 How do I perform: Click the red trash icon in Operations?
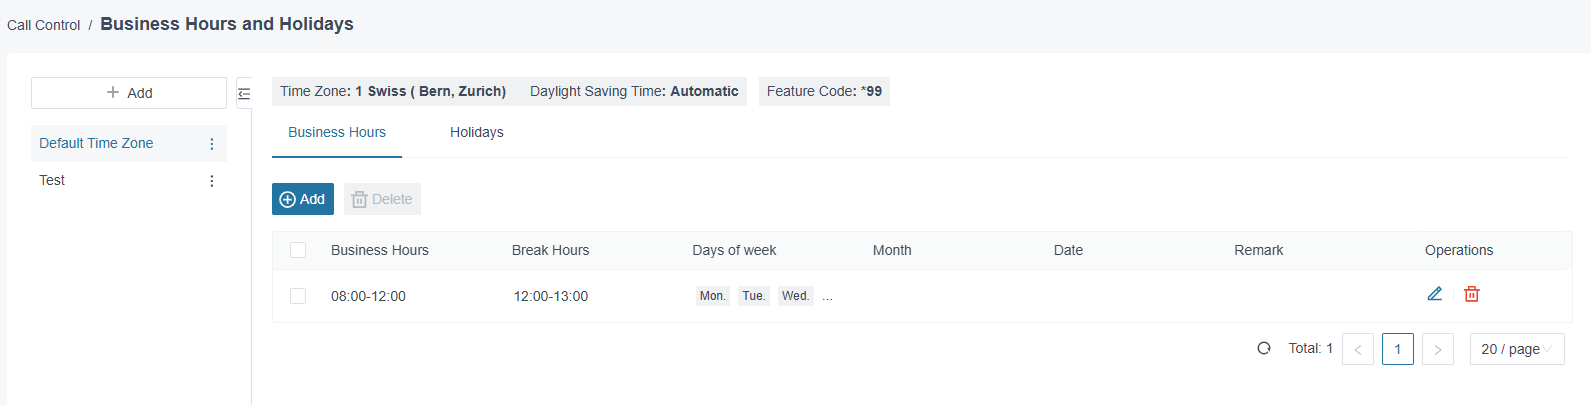pyautogui.click(x=1472, y=294)
